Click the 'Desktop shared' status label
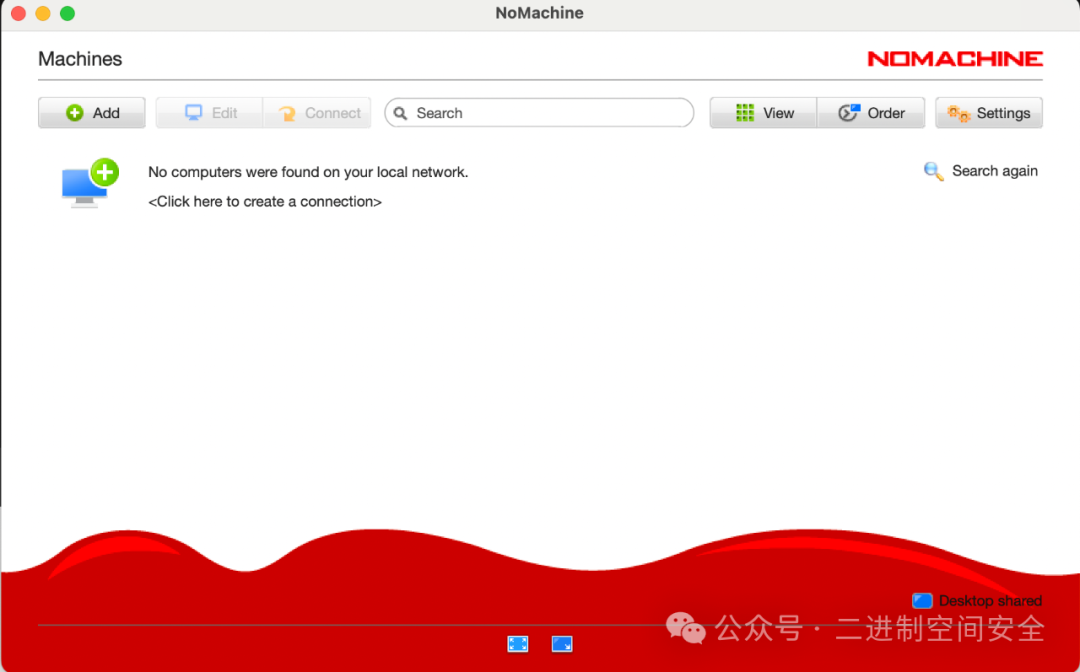 pos(990,601)
